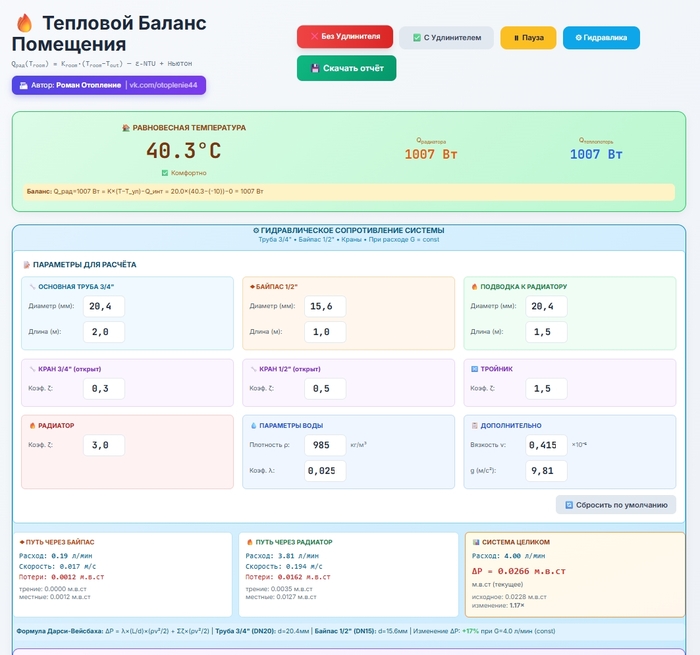Image resolution: width=700 pixels, height=655 pixels.
Task: Focus the bypass 1/2" length input
Action: 324,332
